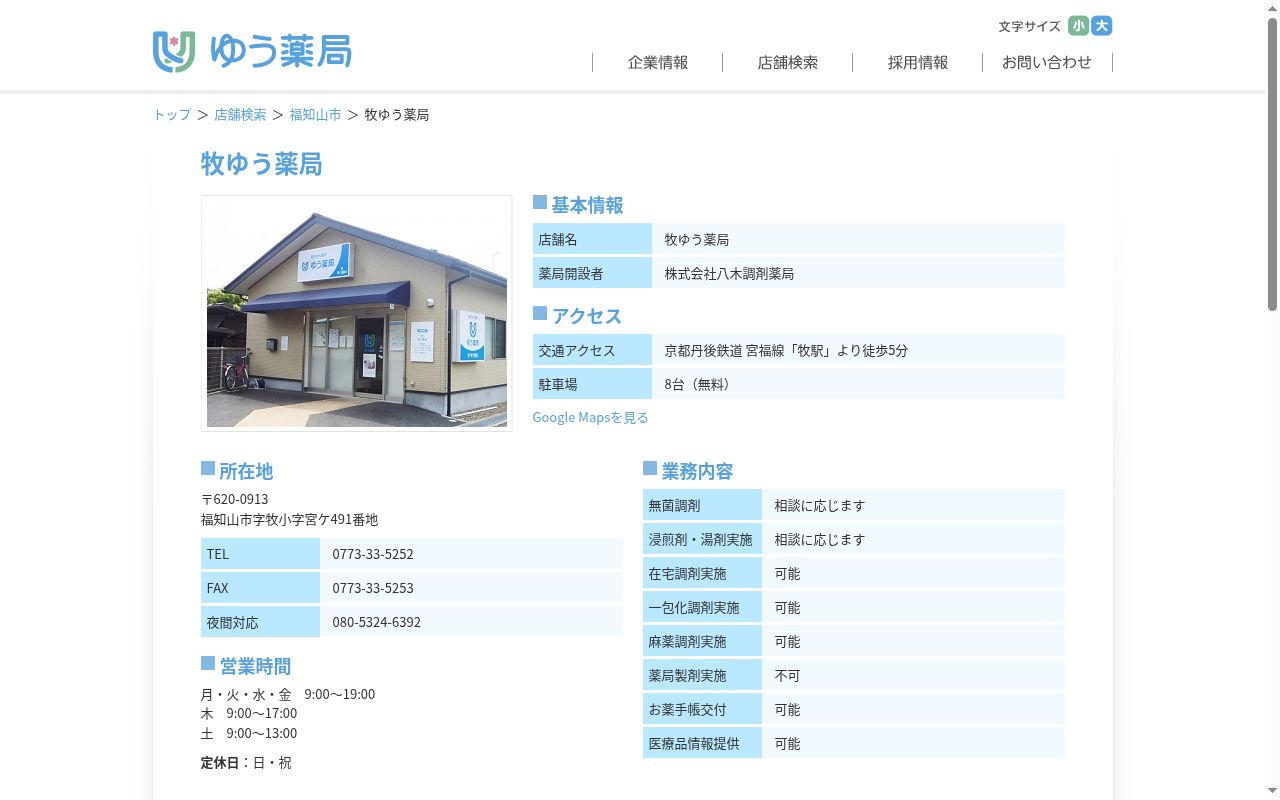Click hours 月・火・水・金 9:00〜19:00

click(x=288, y=694)
